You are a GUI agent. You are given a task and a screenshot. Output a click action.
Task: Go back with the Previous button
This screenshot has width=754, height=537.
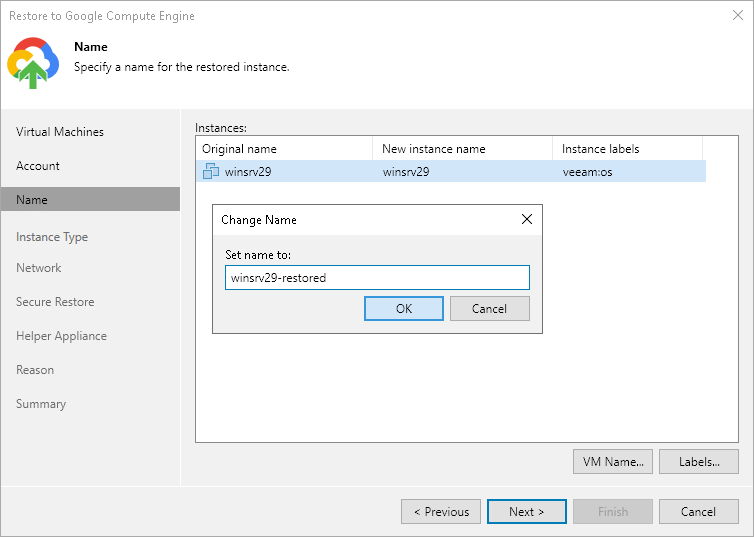pyautogui.click(x=441, y=512)
